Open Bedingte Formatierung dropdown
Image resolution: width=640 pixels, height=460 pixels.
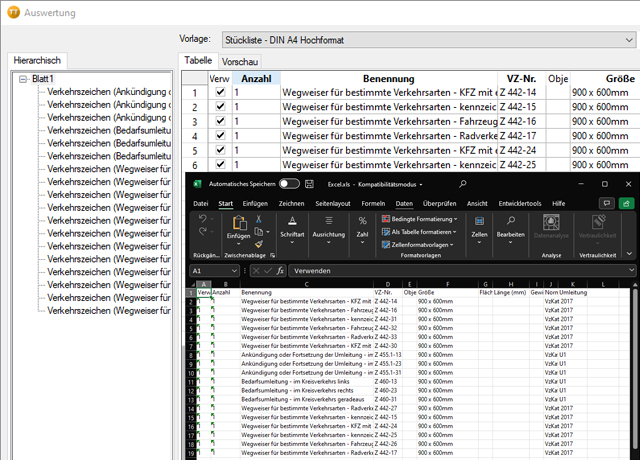point(419,219)
